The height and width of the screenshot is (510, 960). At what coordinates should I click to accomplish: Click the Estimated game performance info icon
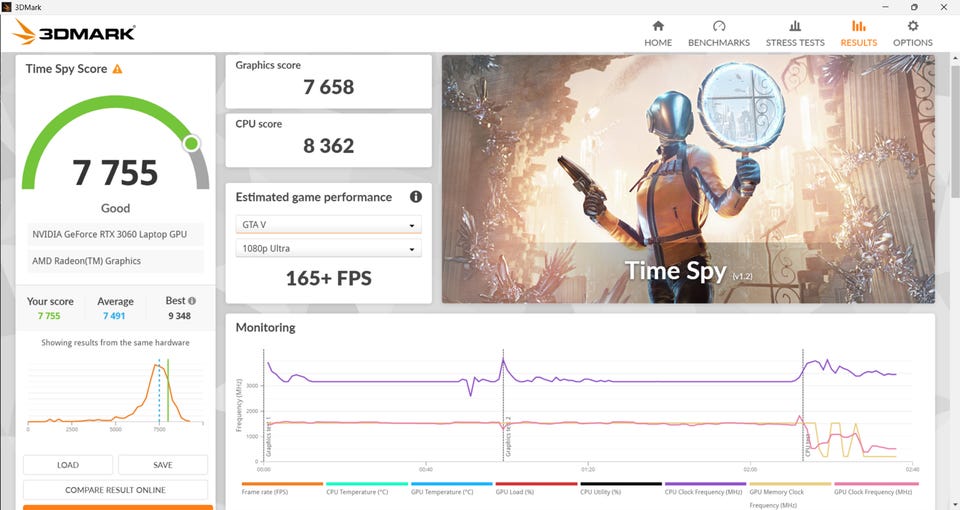point(416,197)
